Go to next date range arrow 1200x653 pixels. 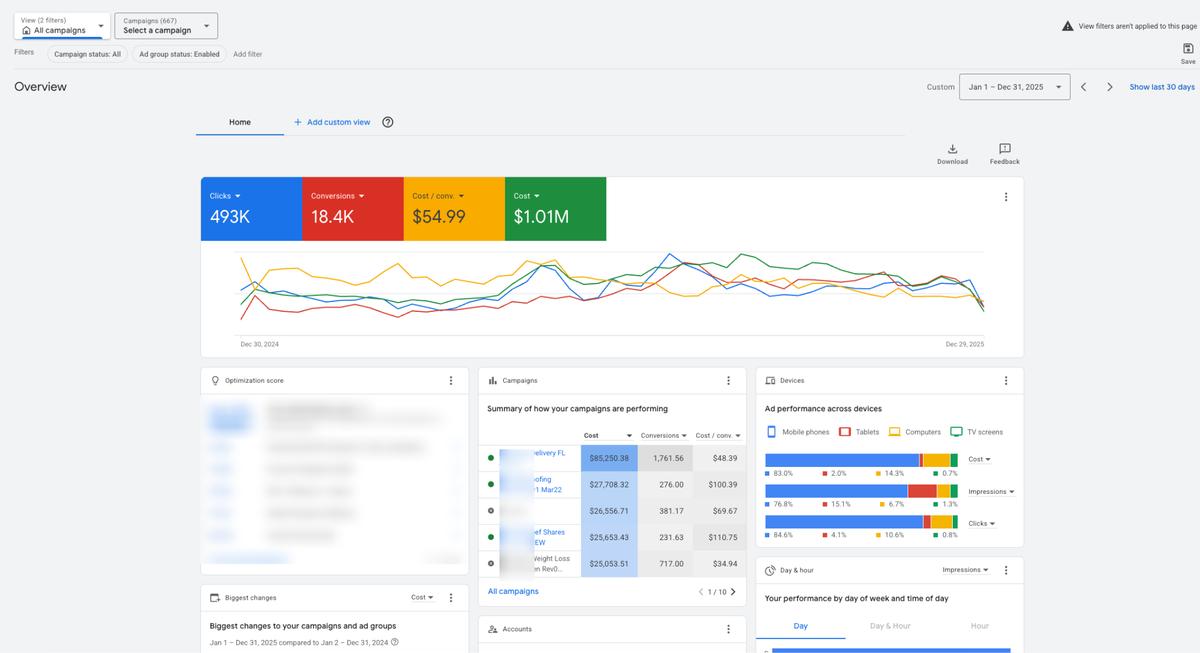[x=1110, y=87]
